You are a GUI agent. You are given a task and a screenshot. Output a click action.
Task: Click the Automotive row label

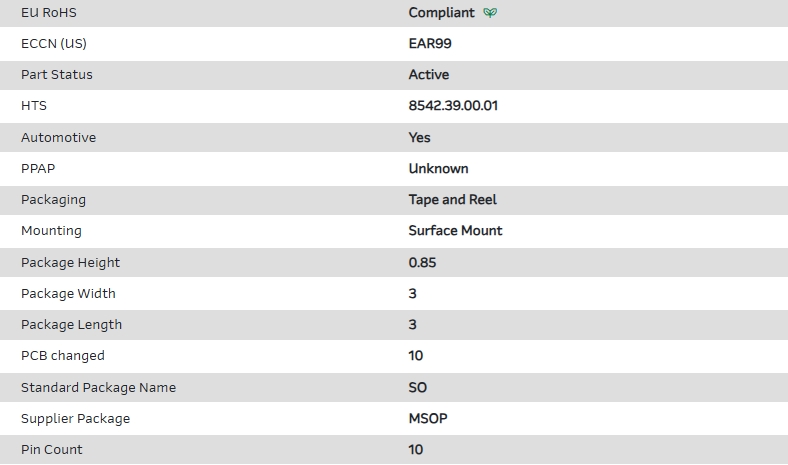coord(58,137)
